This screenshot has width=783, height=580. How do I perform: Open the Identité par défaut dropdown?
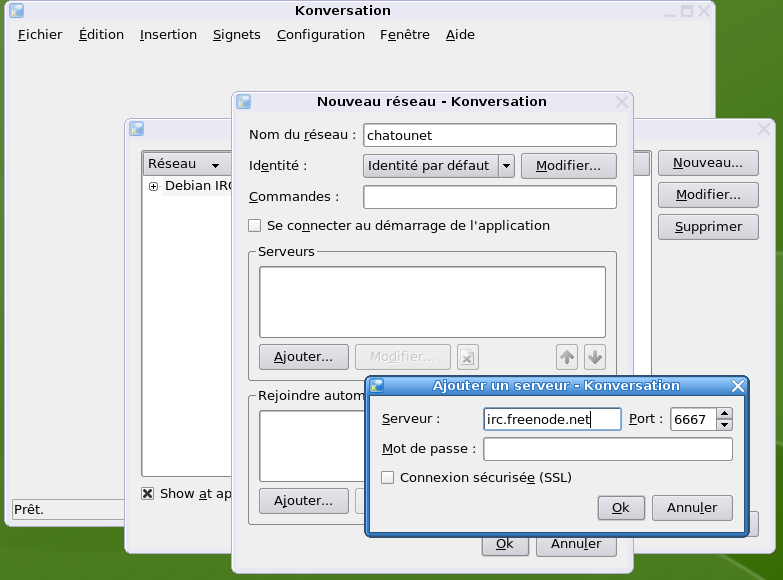point(505,166)
